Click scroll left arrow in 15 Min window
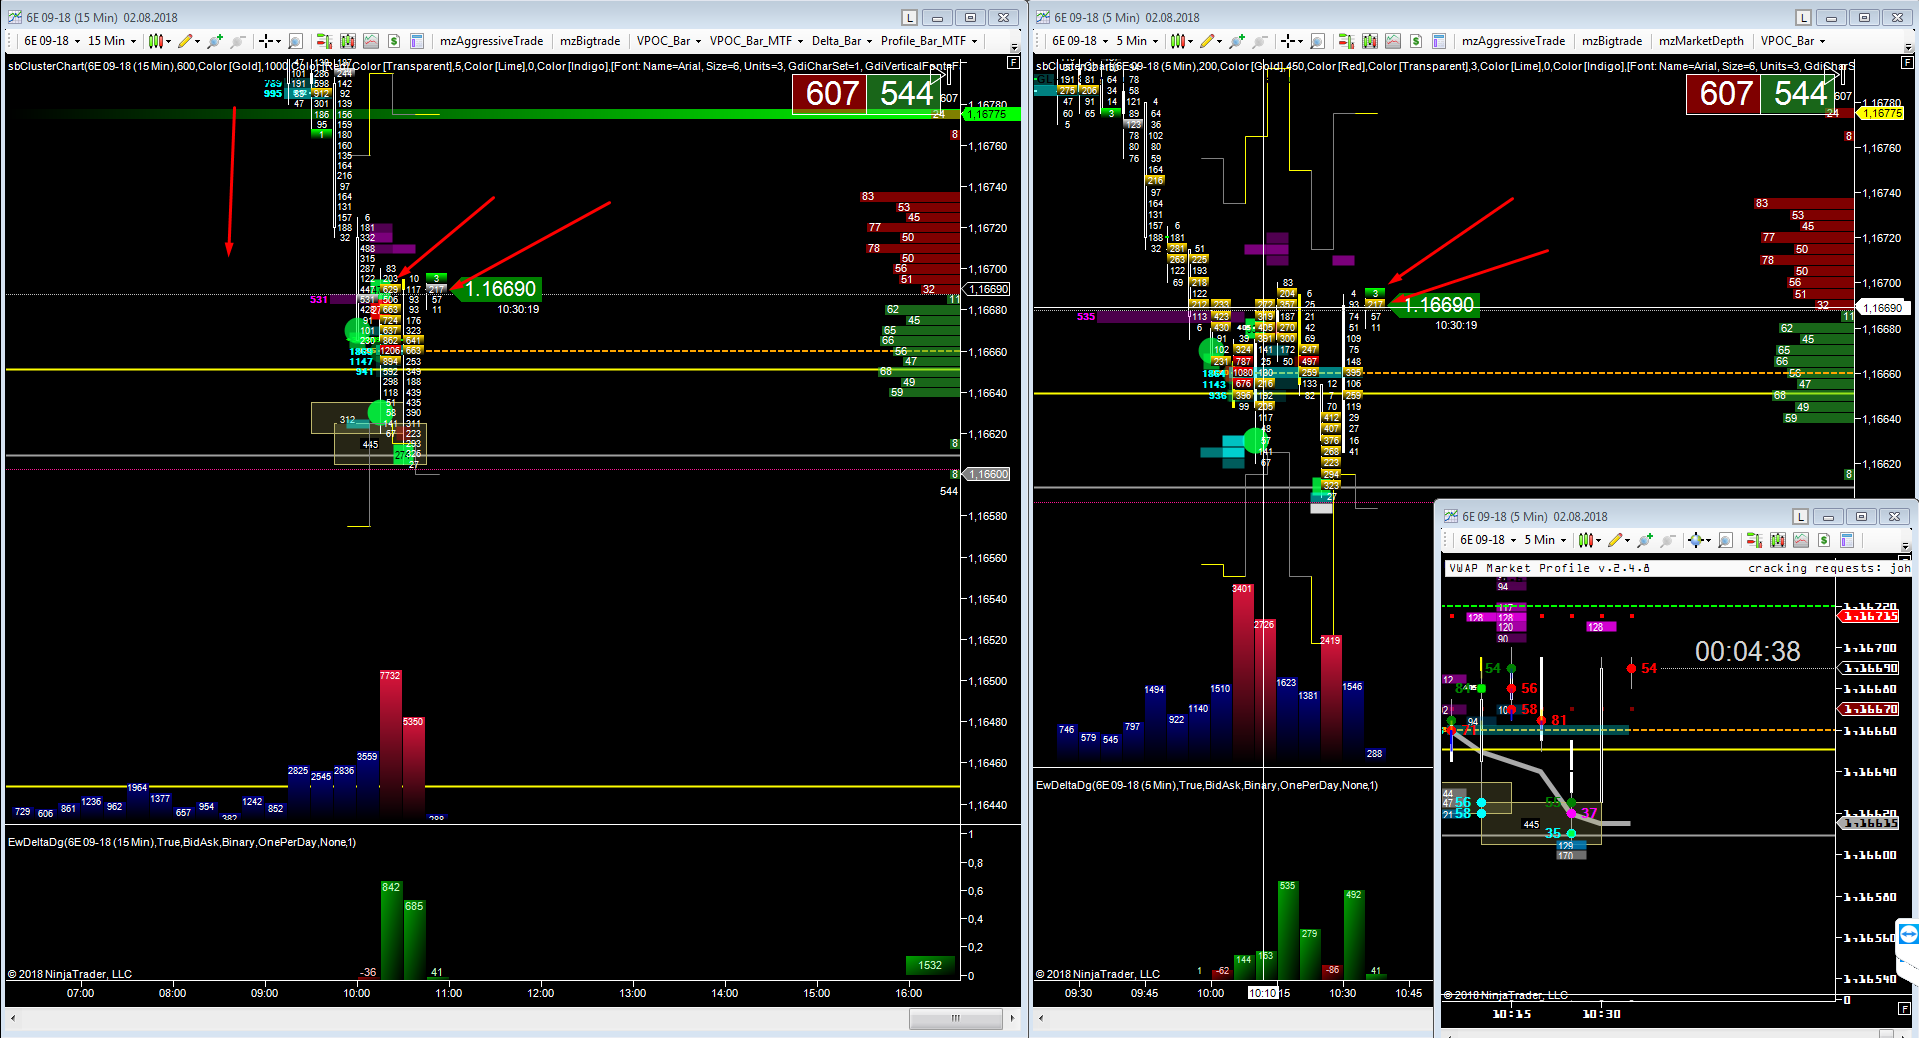The width and height of the screenshot is (1919, 1038). point(13,1018)
